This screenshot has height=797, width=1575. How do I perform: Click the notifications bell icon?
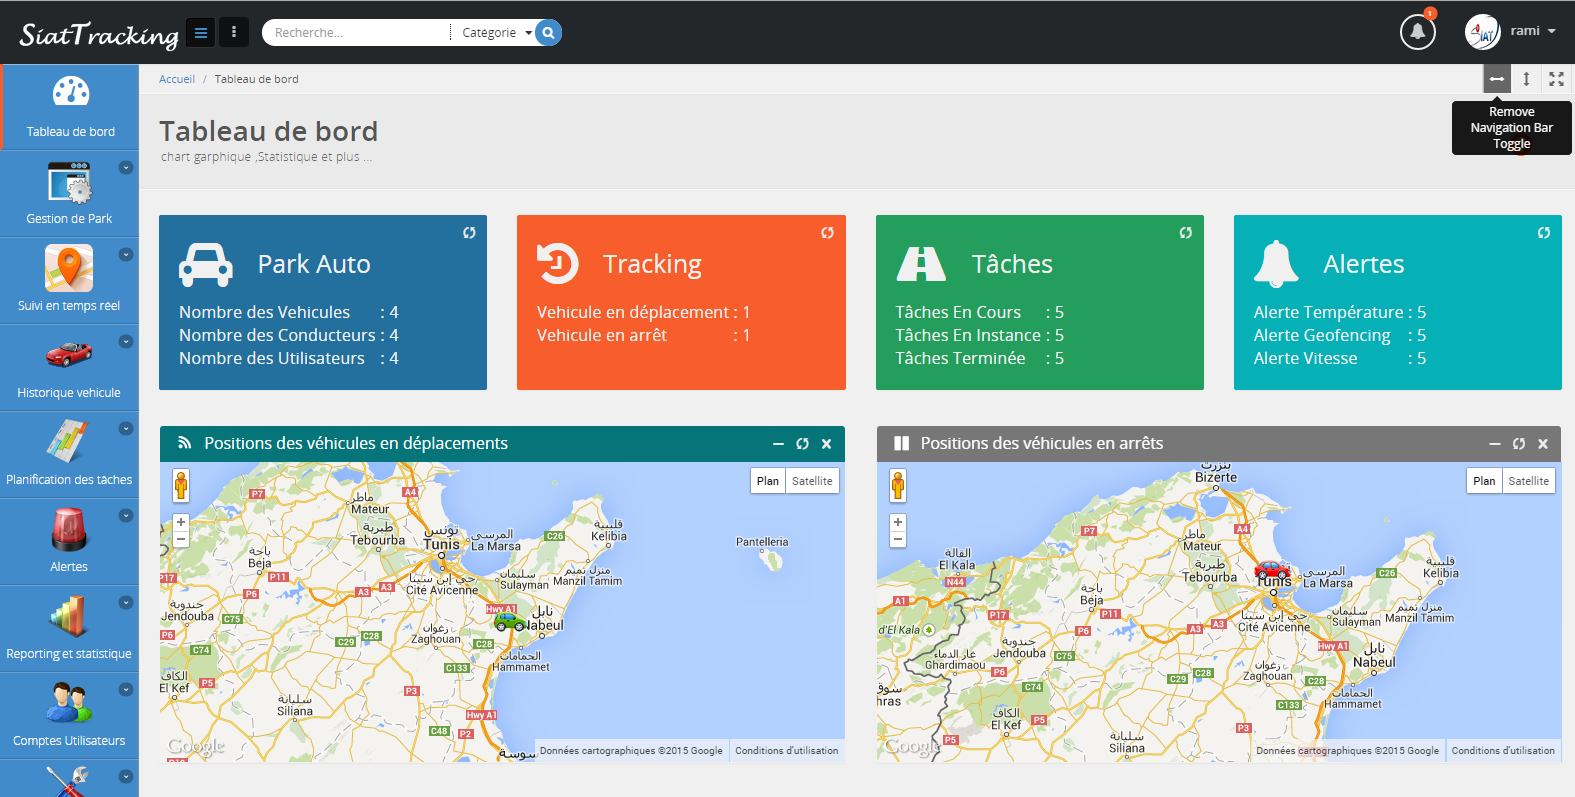point(1417,32)
